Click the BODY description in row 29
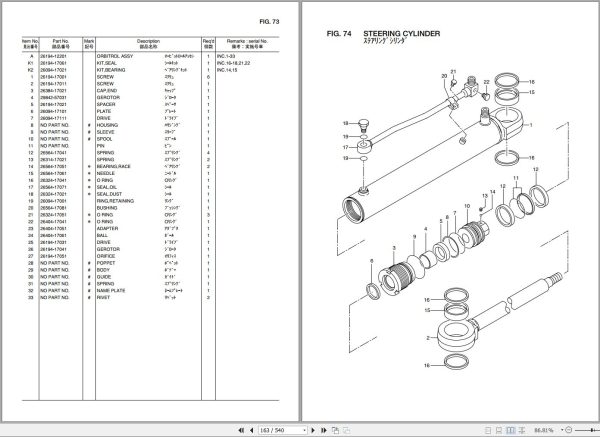 pyautogui.click(x=104, y=270)
